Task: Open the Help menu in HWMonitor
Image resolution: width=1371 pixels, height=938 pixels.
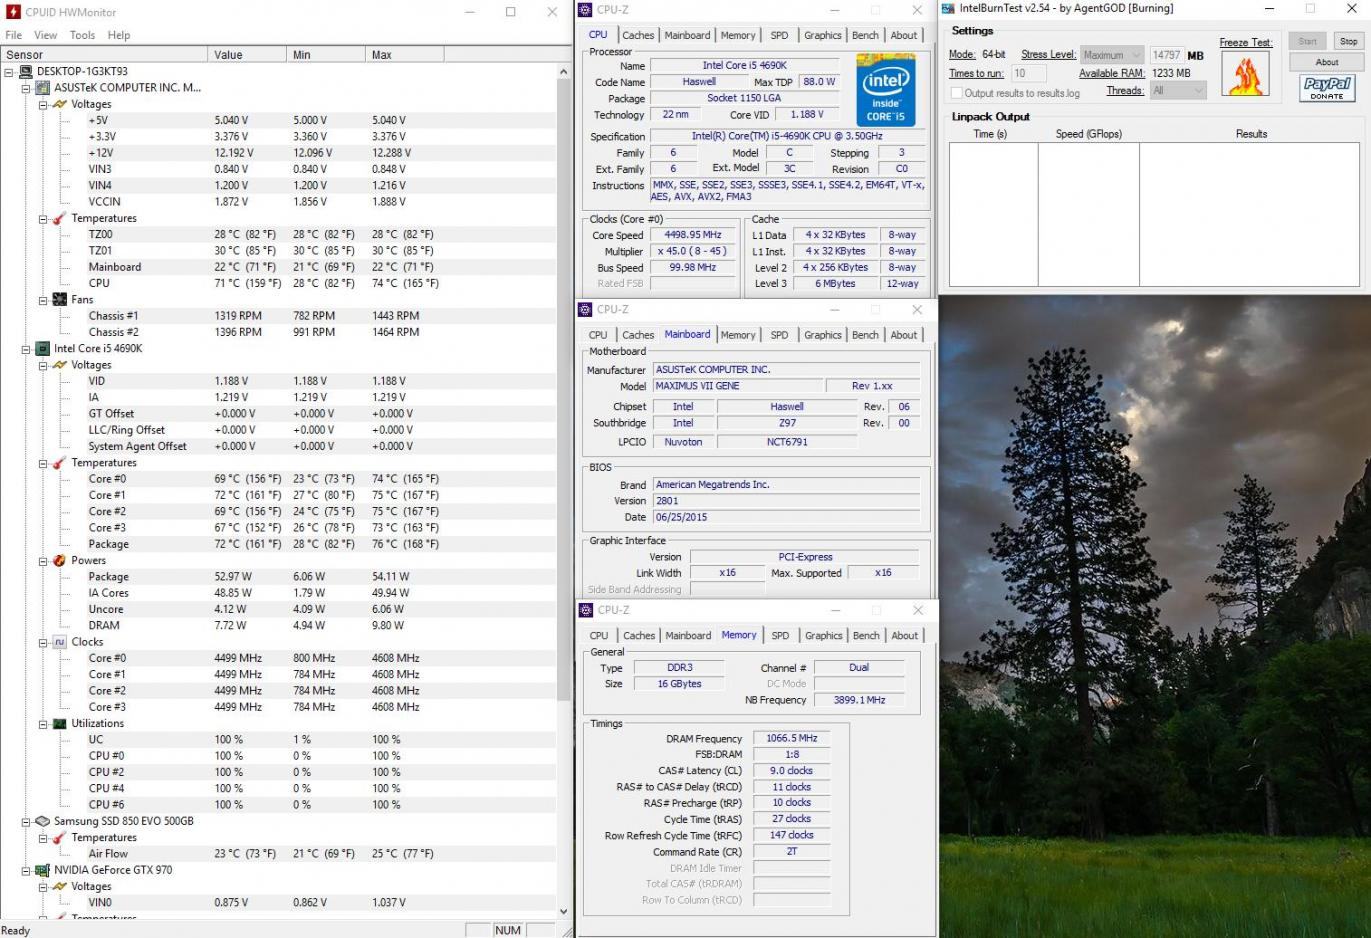Action: (x=119, y=35)
